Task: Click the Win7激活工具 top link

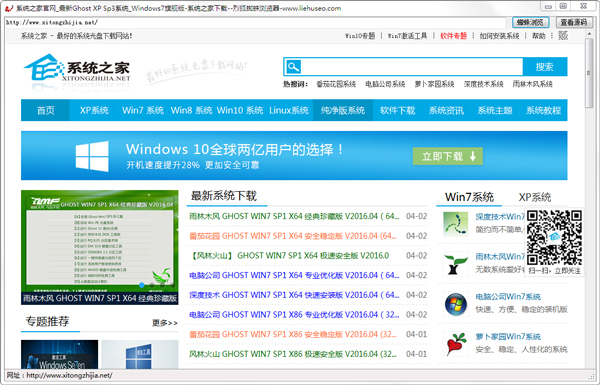Action: (x=407, y=36)
